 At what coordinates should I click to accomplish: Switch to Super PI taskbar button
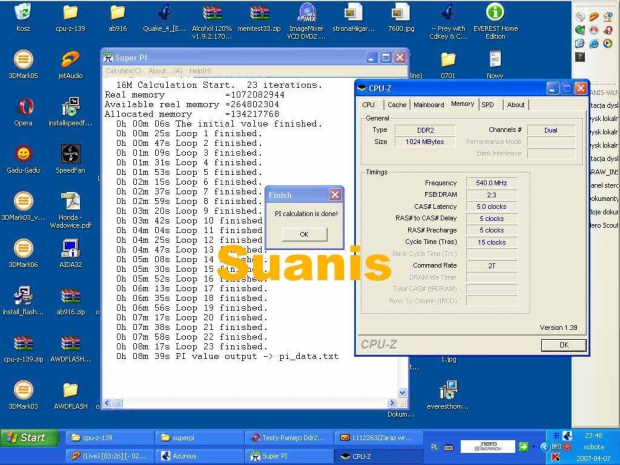click(289, 456)
